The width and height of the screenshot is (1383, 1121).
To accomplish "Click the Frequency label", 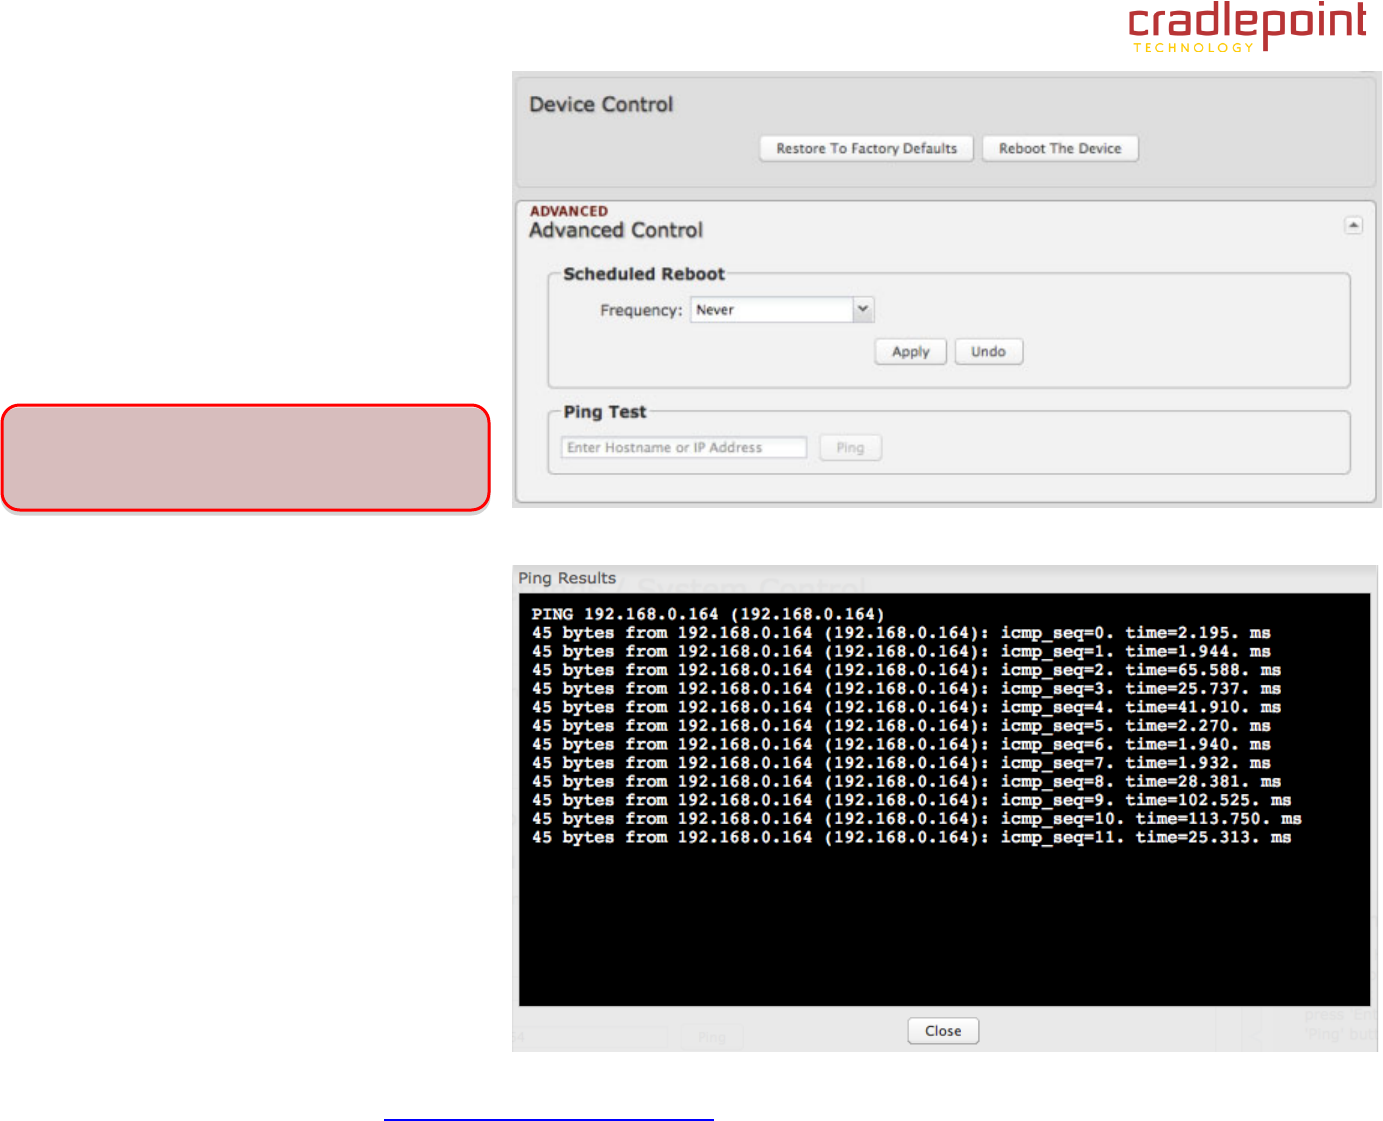I will (641, 311).
